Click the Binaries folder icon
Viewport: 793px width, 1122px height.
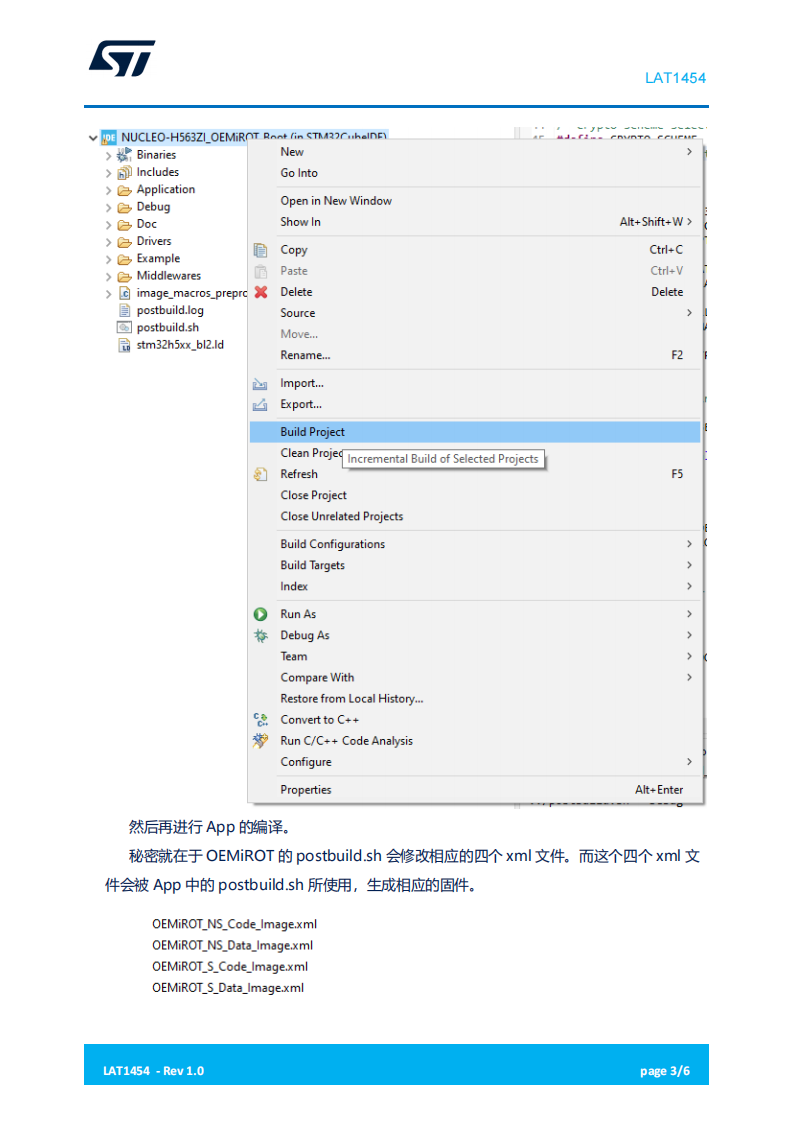tap(125, 155)
